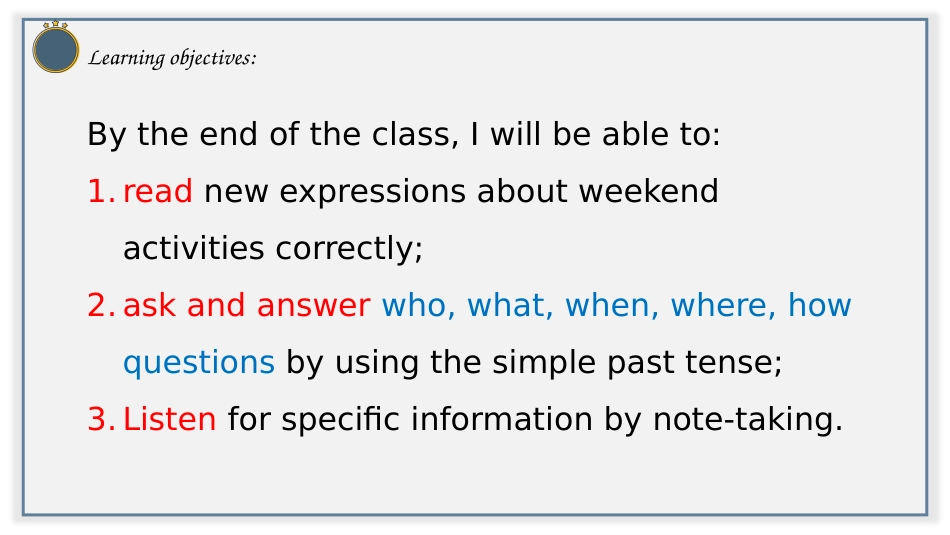Screen dimensions: 950x535
Task: Click the blue word 'how'
Action: 820,305
